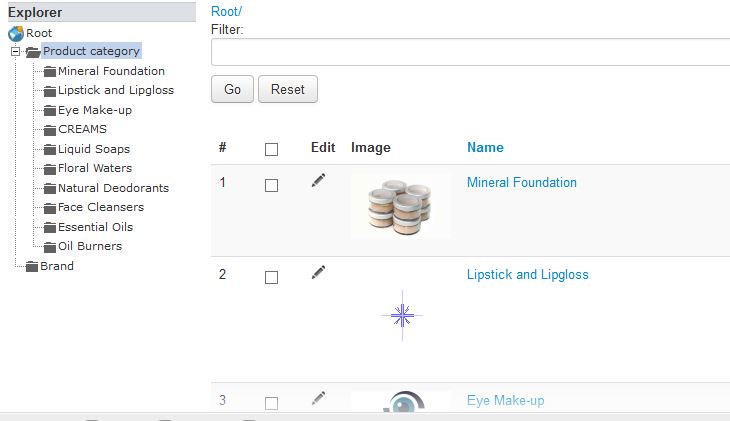Image resolution: width=730 pixels, height=421 pixels.
Task: Click the Image column header
Action: coord(371,148)
